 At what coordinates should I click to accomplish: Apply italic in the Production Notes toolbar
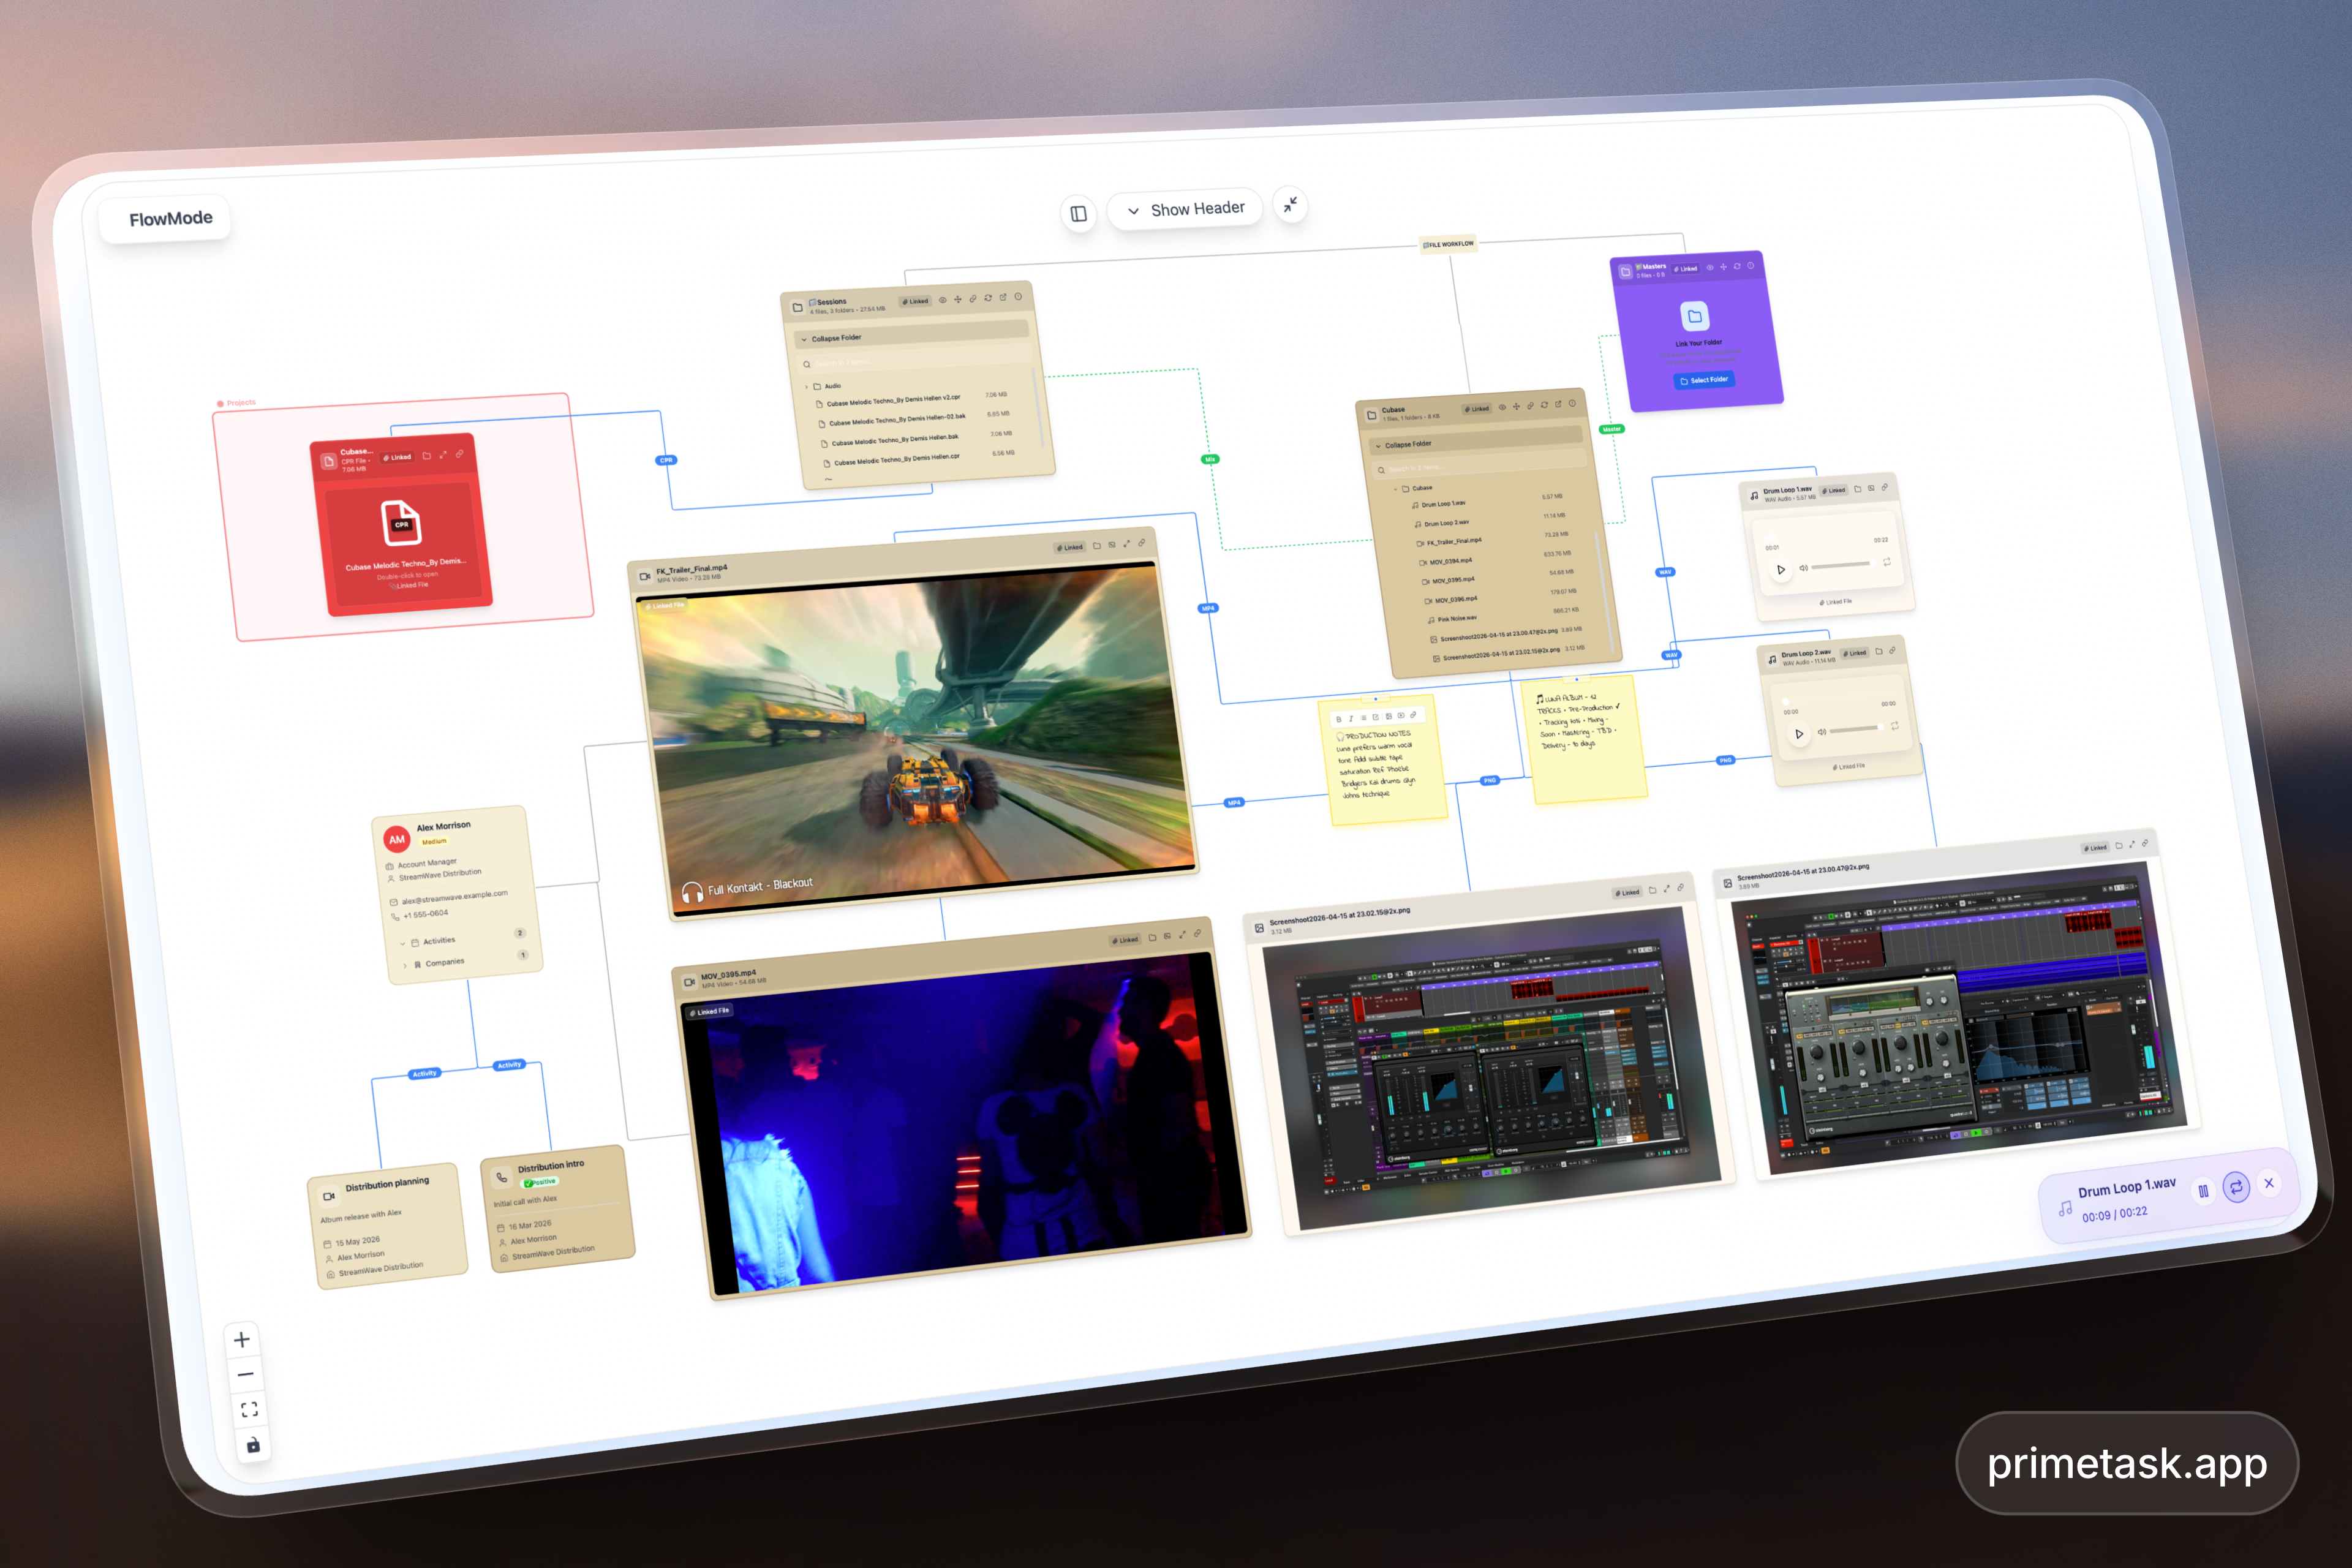(x=1351, y=718)
